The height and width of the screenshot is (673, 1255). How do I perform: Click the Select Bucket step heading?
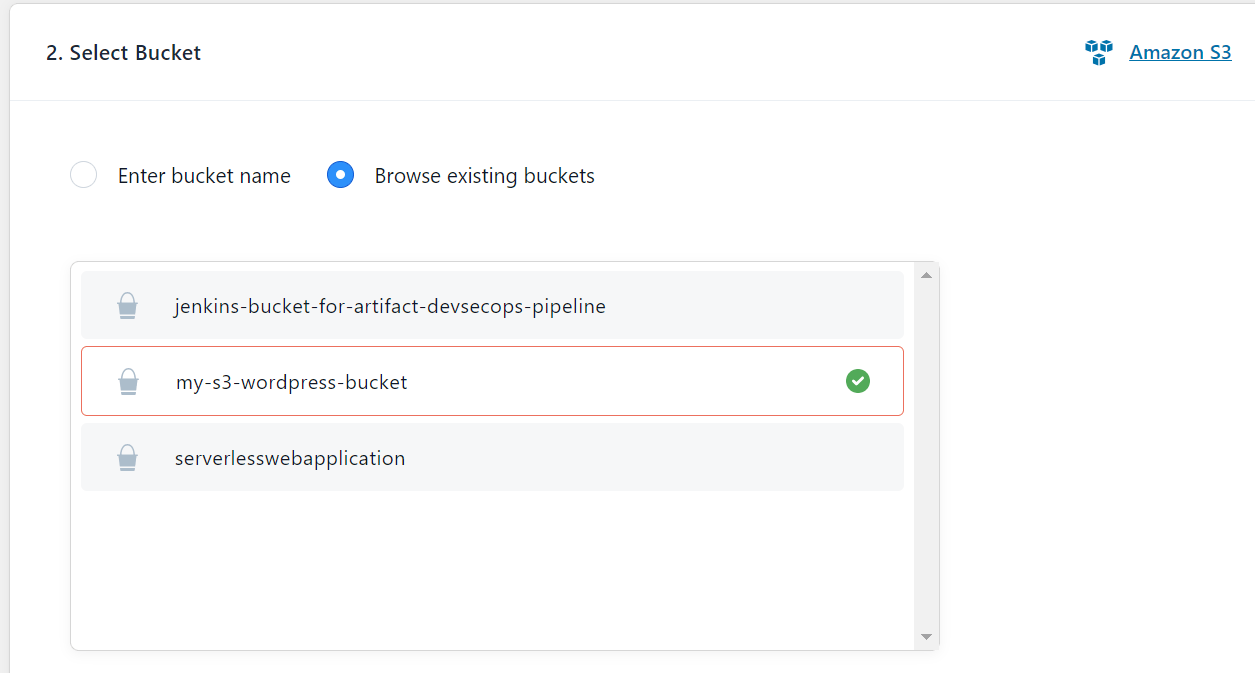pos(122,52)
